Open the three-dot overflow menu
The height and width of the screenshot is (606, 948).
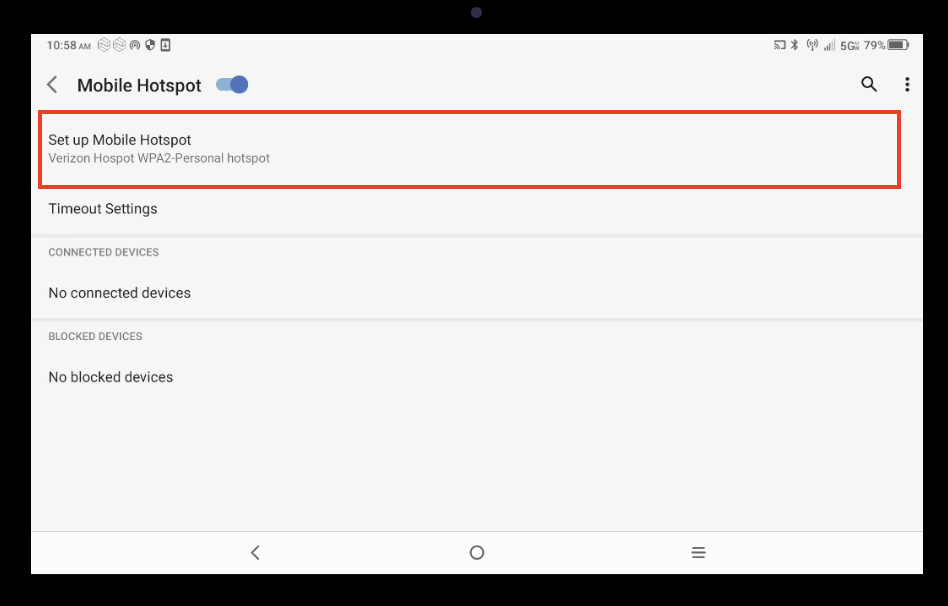[907, 85]
